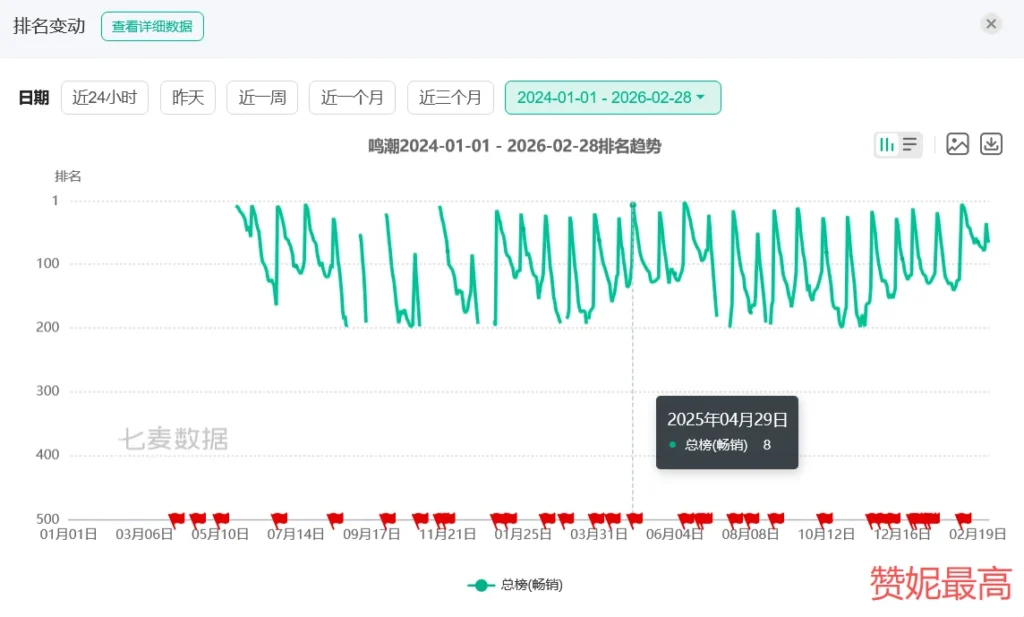
Task: Open the 2024-01-01 - 2026-02-28 date range dropdown
Action: pos(612,98)
